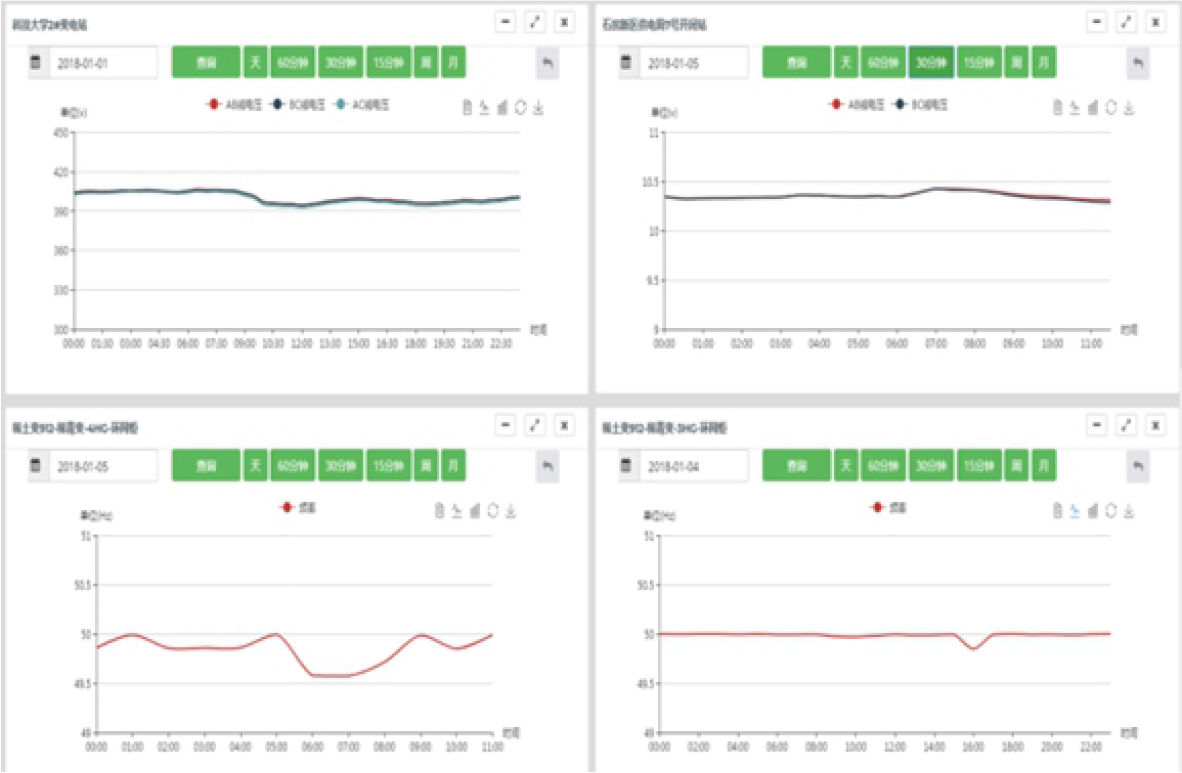Screen dimensions: 1182x773
Task: Click back arrow in 2018-01-04 frequency panel
Action: 1138,466
